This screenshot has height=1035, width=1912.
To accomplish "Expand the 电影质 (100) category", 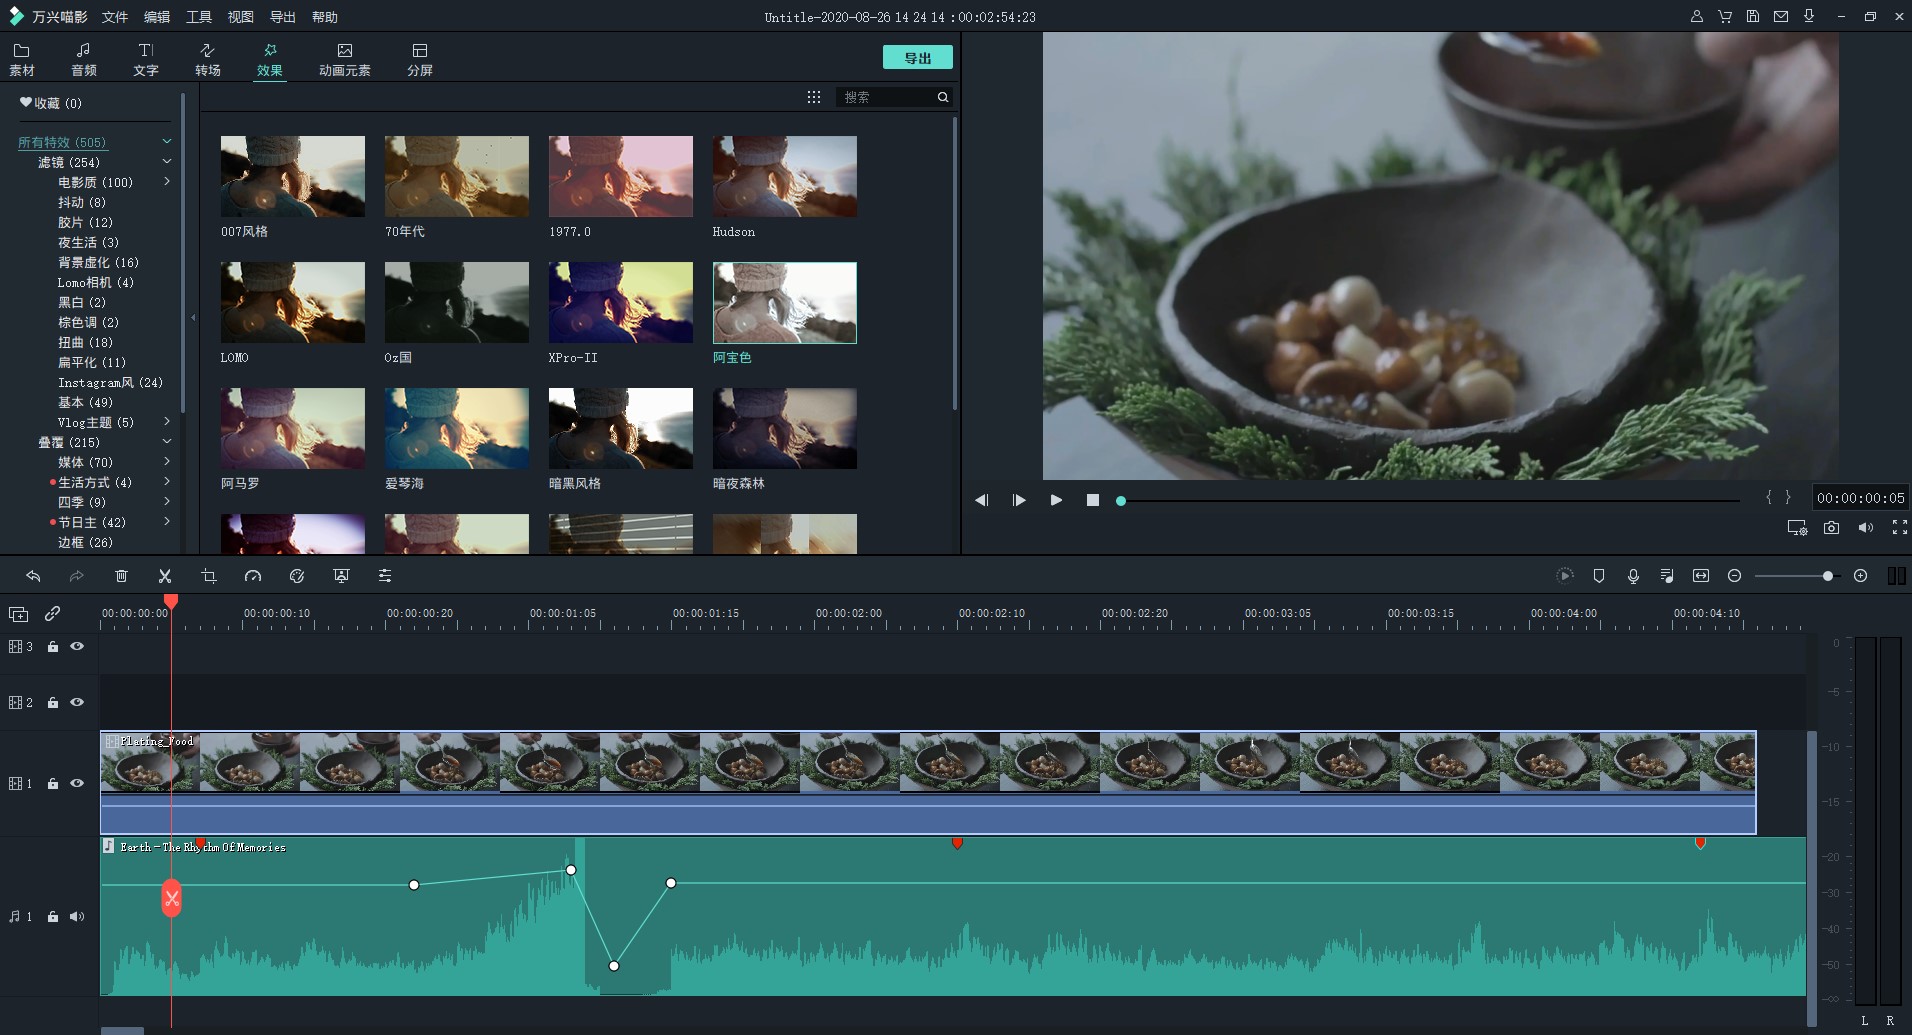I will (x=167, y=182).
